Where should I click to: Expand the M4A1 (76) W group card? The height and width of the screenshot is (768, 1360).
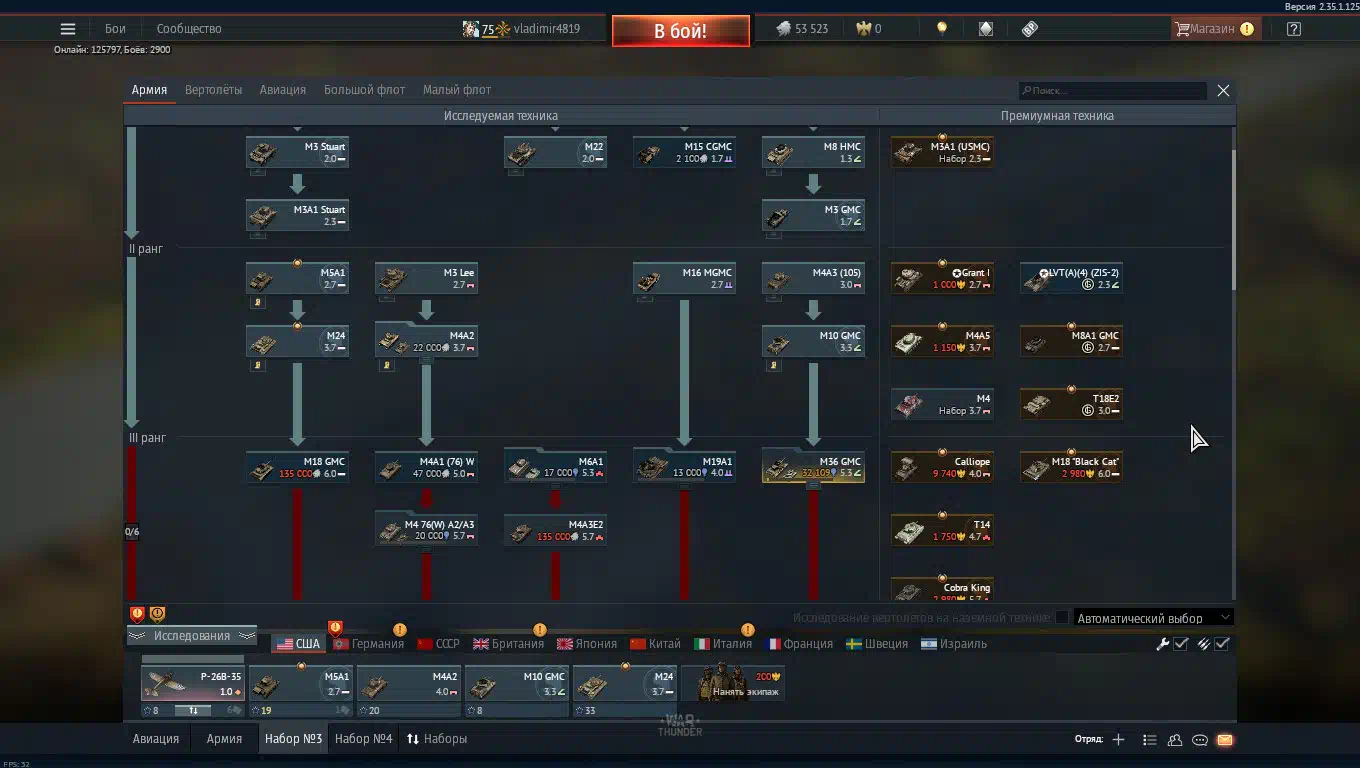pos(426,468)
